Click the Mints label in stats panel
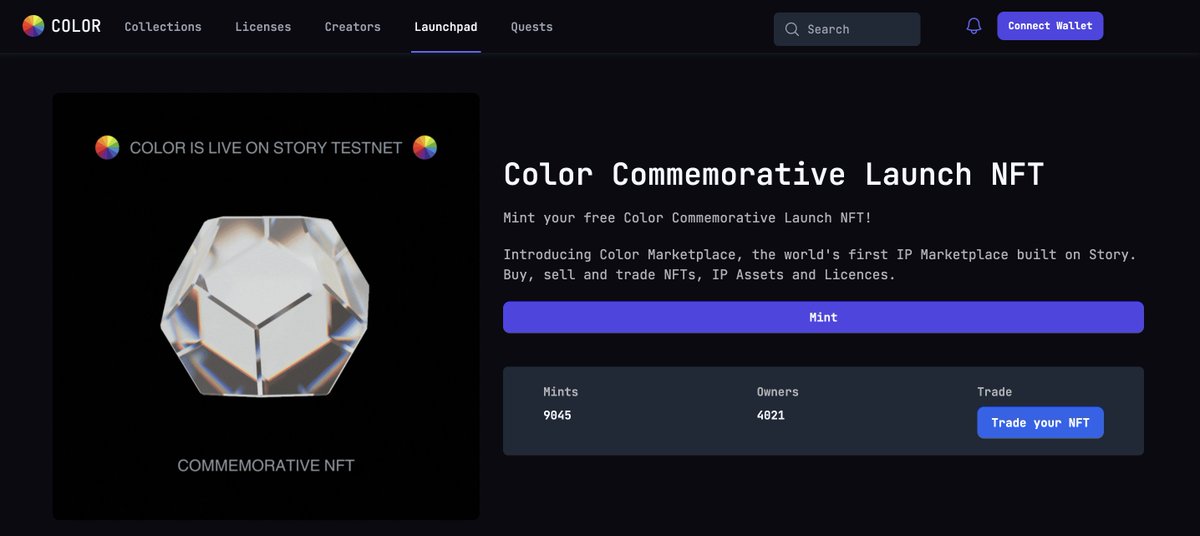 tap(561, 392)
